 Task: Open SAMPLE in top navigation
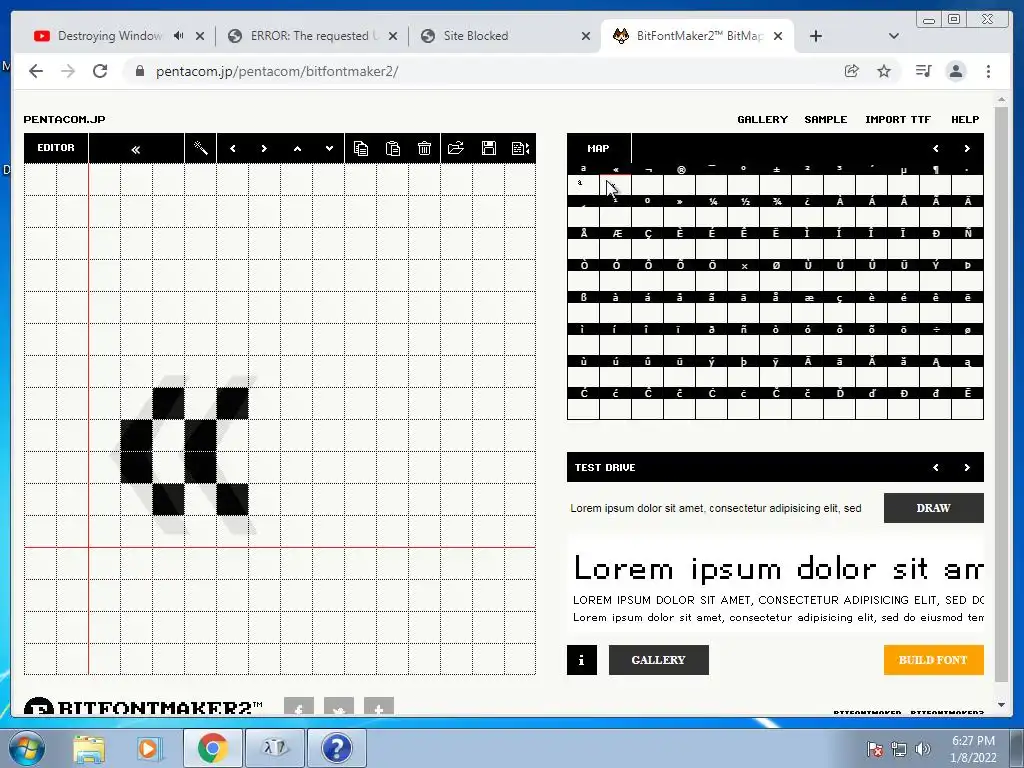tap(825, 120)
